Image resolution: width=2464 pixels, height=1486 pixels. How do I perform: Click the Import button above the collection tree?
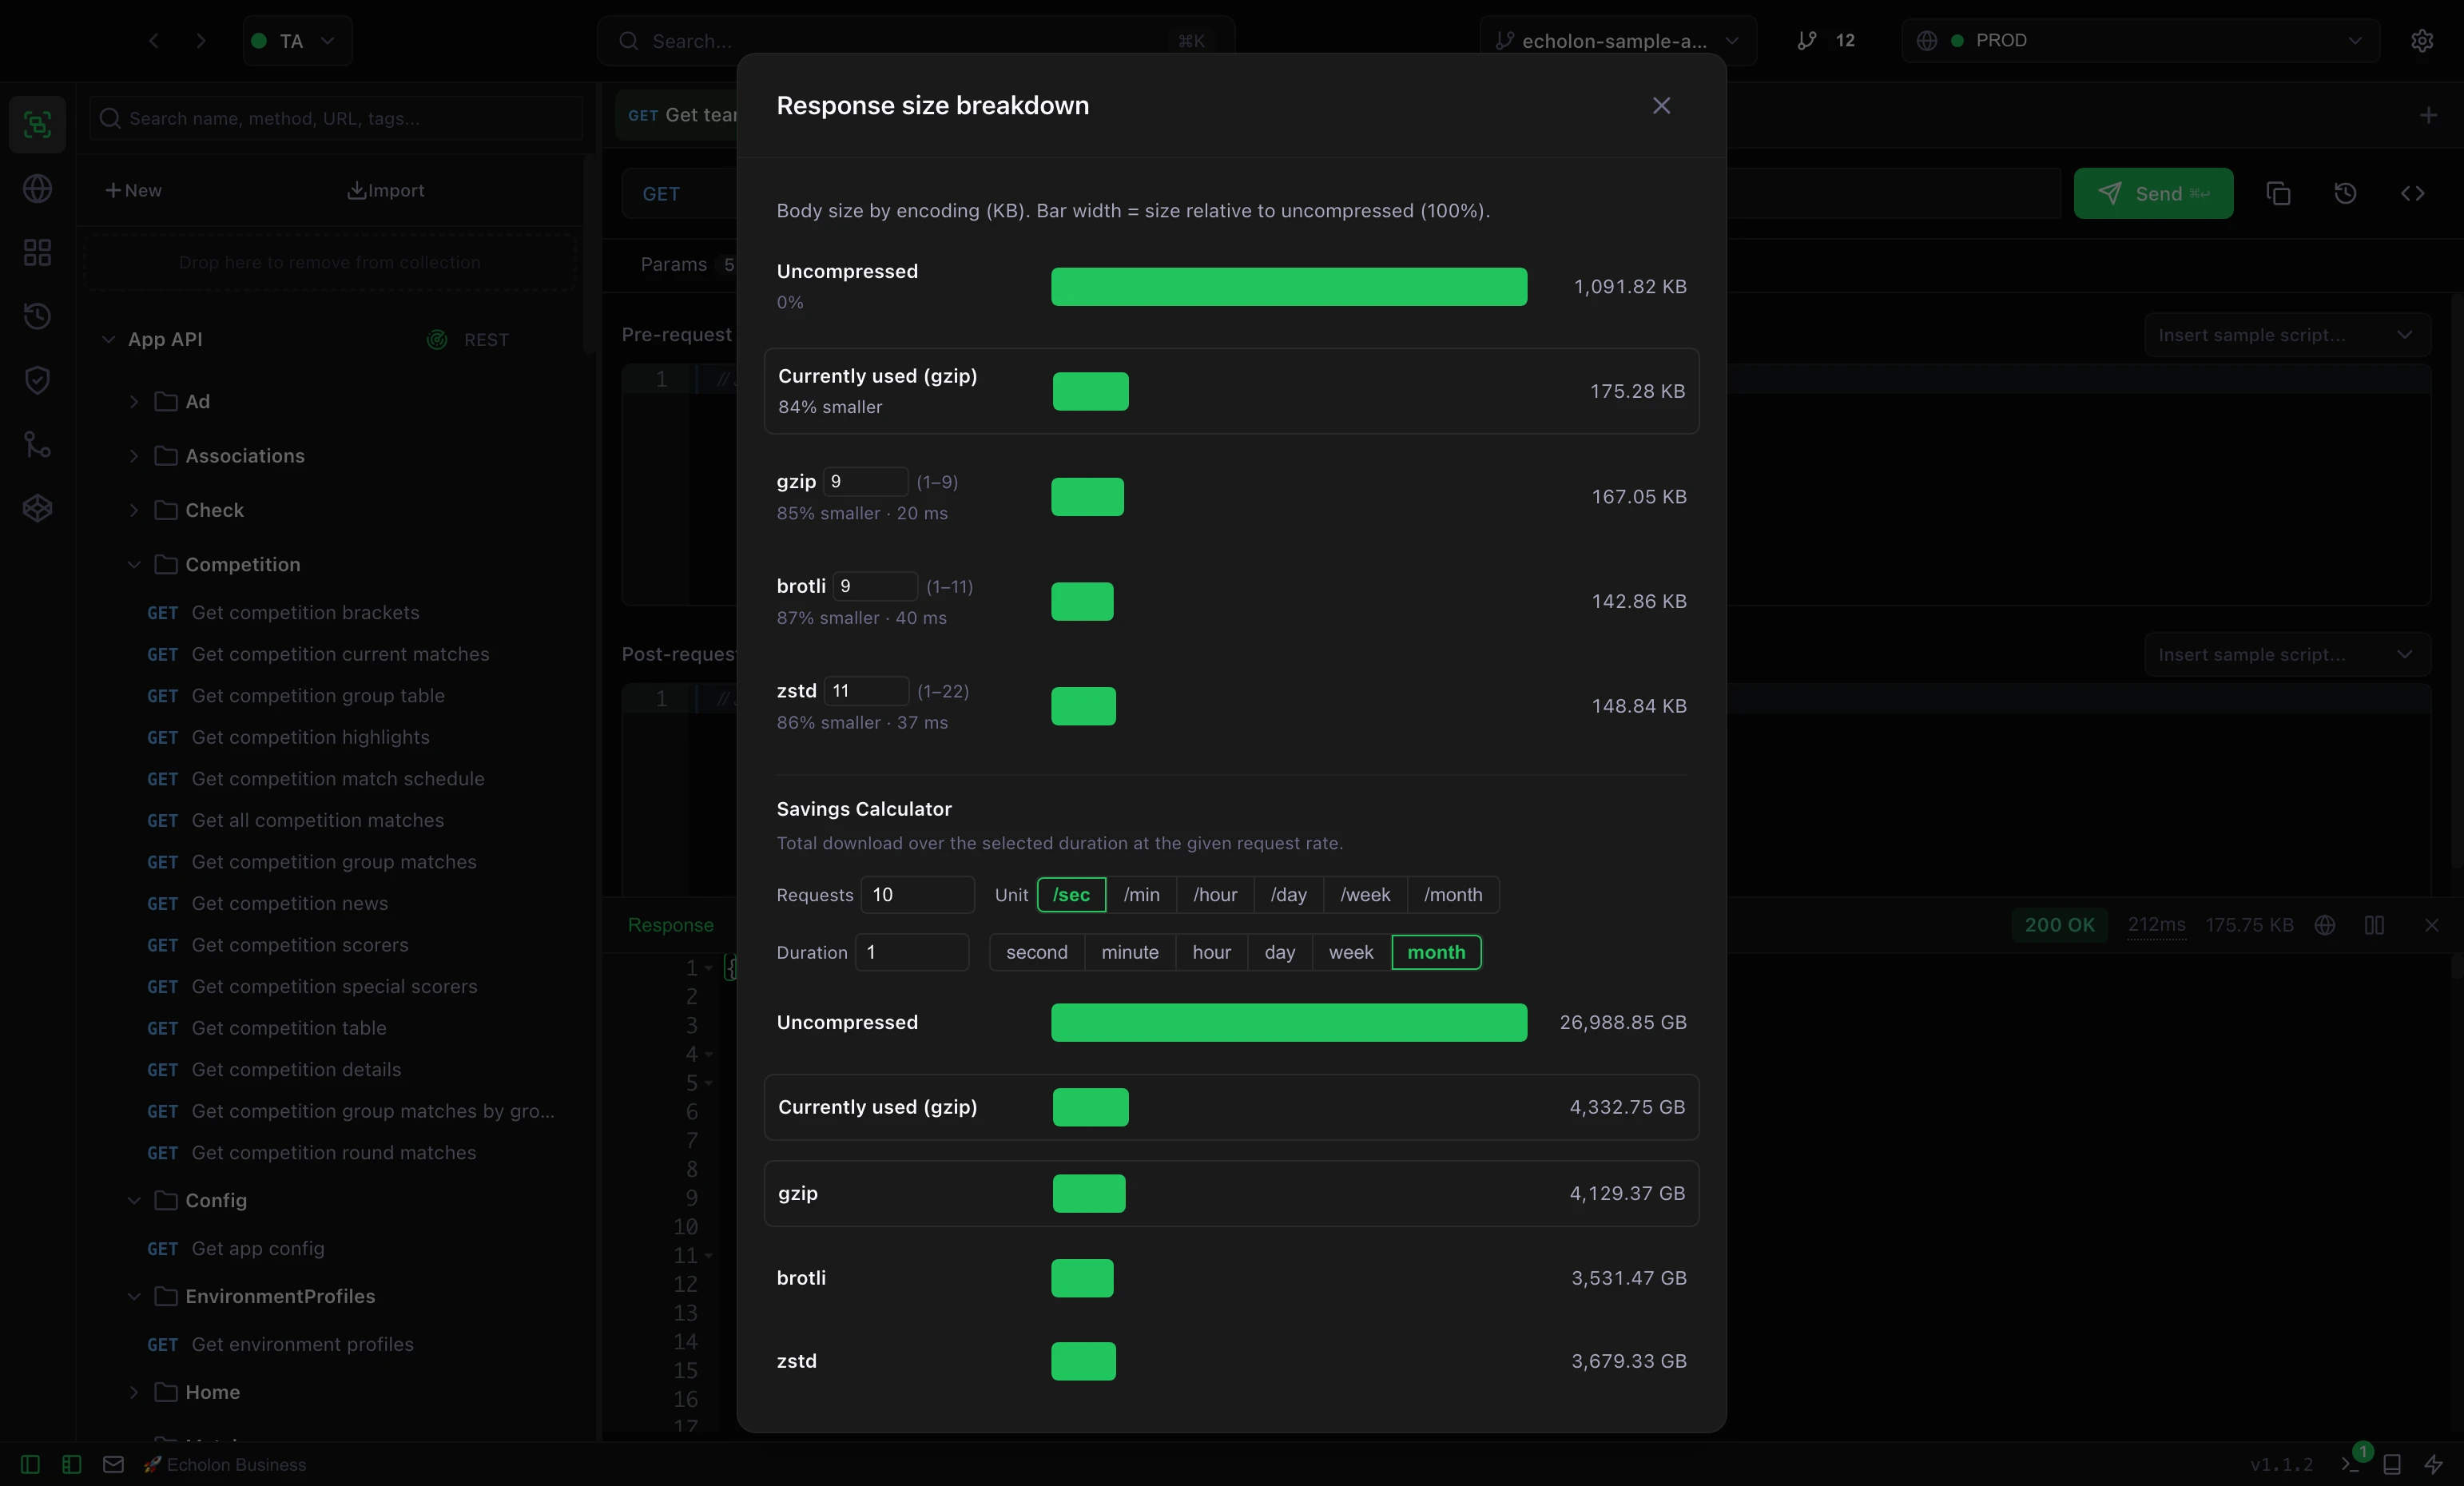386,190
